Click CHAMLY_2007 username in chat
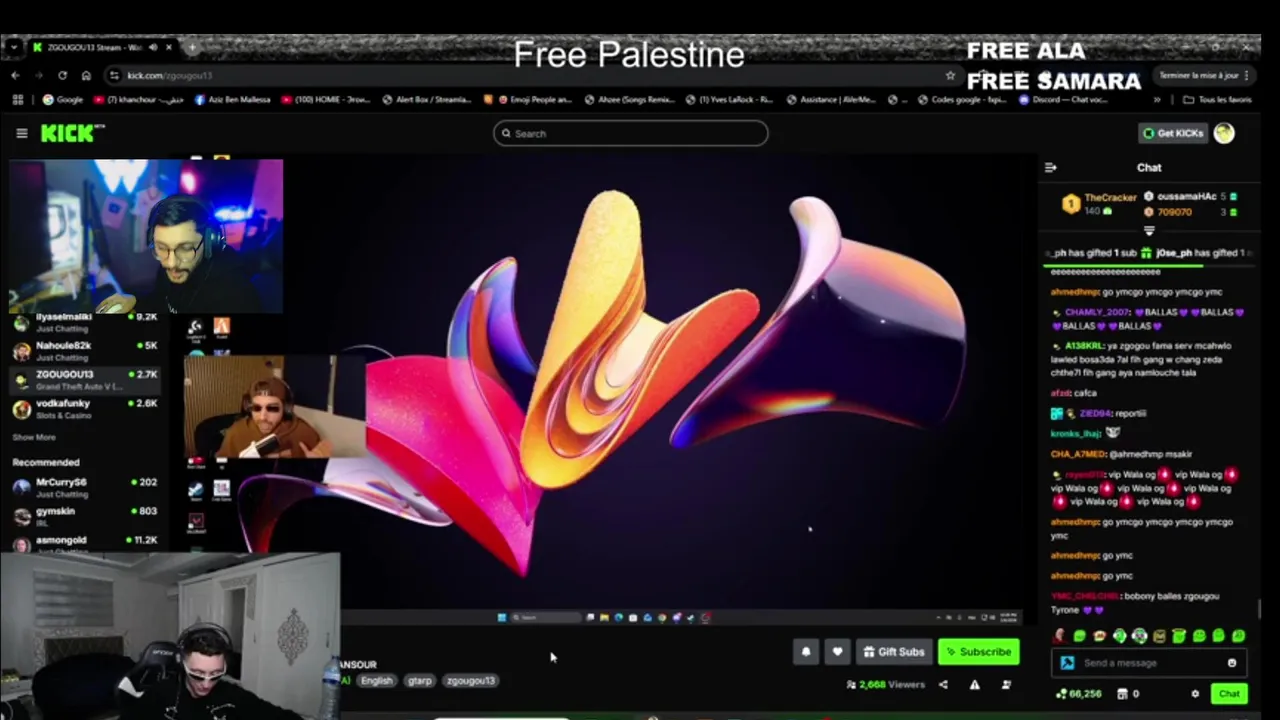This screenshot has height=720, width=1280. click(1096, 312)
